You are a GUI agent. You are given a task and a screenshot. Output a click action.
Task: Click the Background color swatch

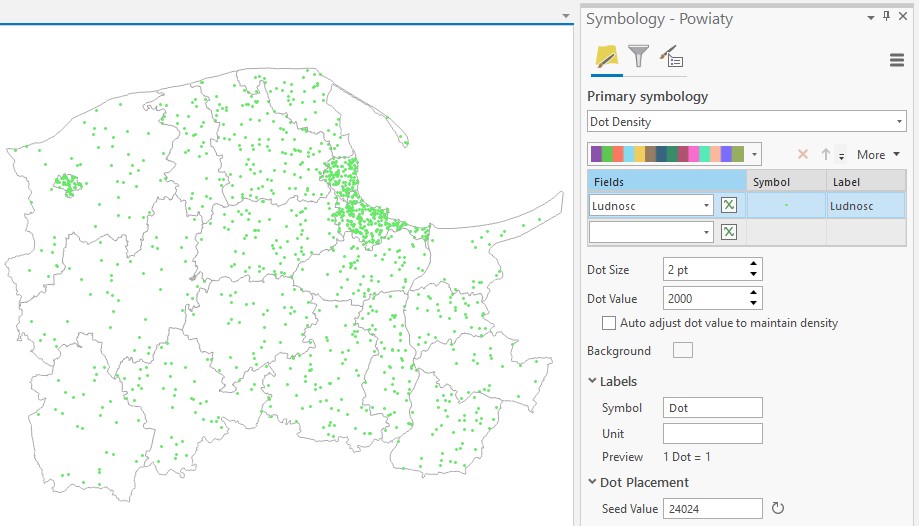pyautogui.click(x=683, y=351)
